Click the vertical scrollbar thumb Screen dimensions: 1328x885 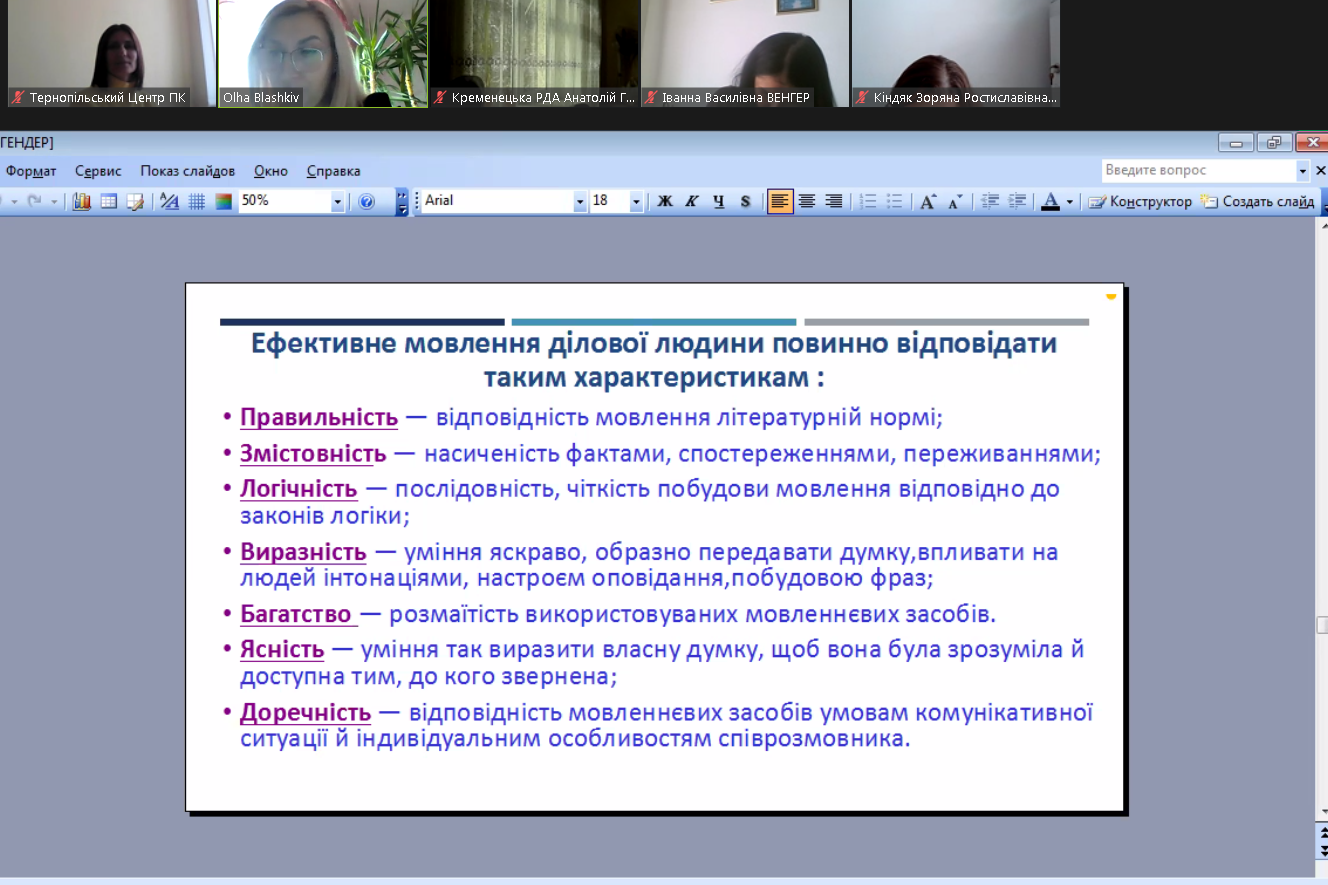1322,625
